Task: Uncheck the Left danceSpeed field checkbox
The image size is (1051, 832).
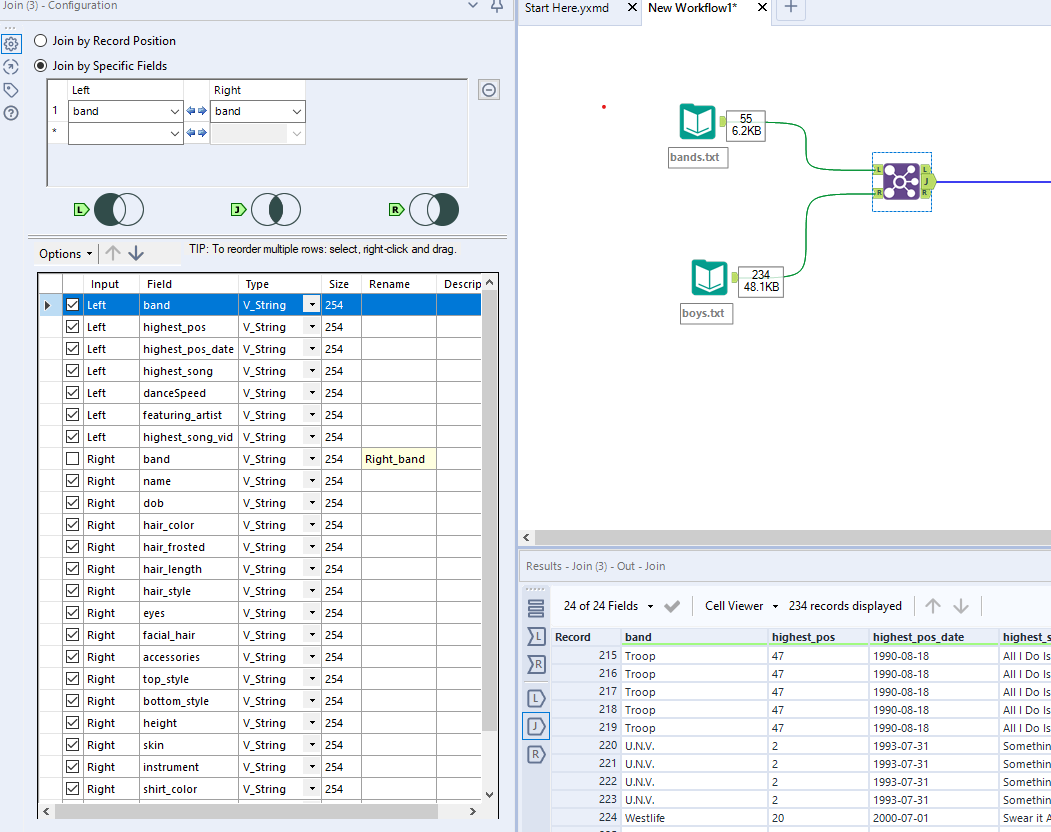Action: pyautogui.click(x=72, y=393)
